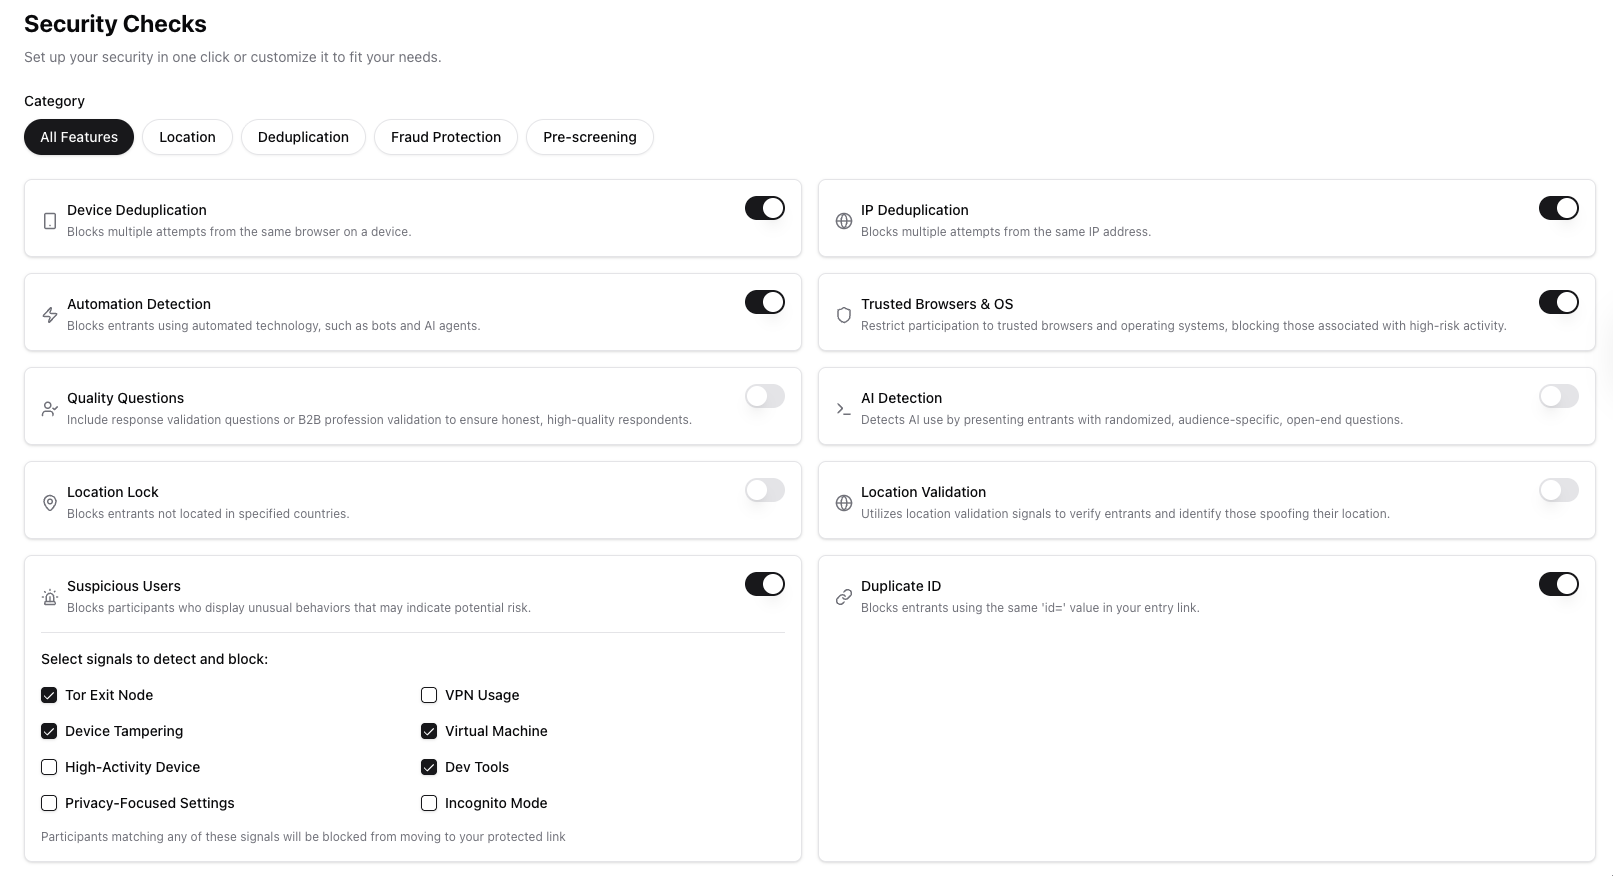Uncheck the Device Tampering checkbox
The height and width of the screenshot is (876, 1613).
[x=49, y=731]
